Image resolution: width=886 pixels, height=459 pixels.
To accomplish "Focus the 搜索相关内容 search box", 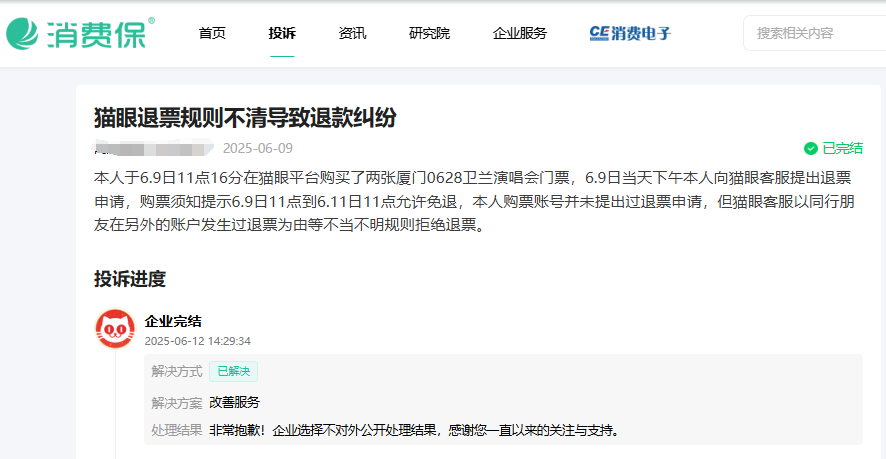I will 815,33.
